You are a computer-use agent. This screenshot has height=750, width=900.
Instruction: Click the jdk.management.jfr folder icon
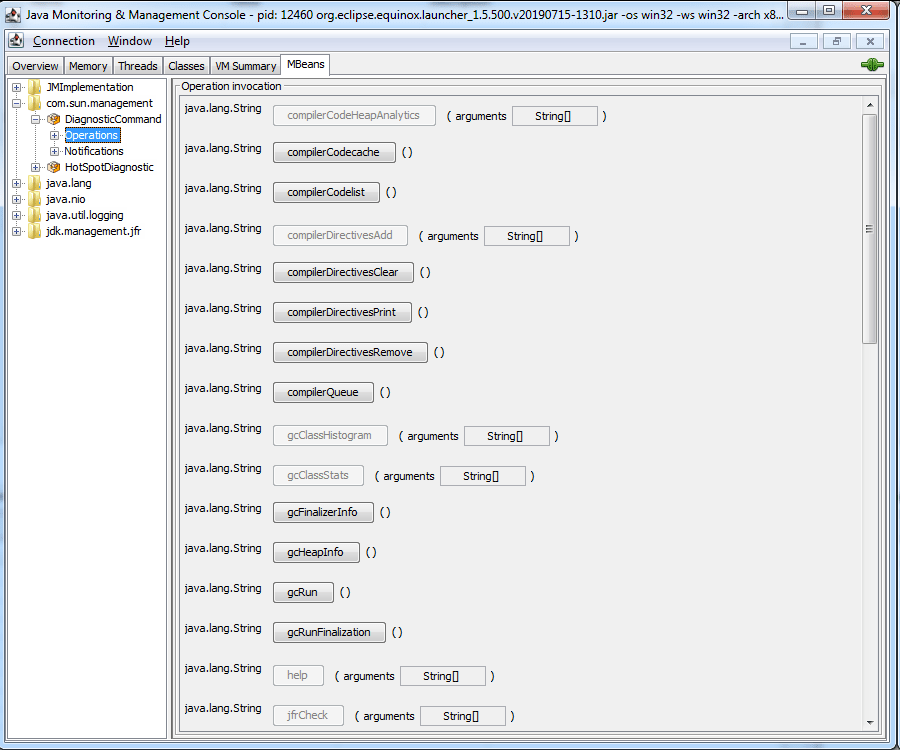[x=34, y=231]
